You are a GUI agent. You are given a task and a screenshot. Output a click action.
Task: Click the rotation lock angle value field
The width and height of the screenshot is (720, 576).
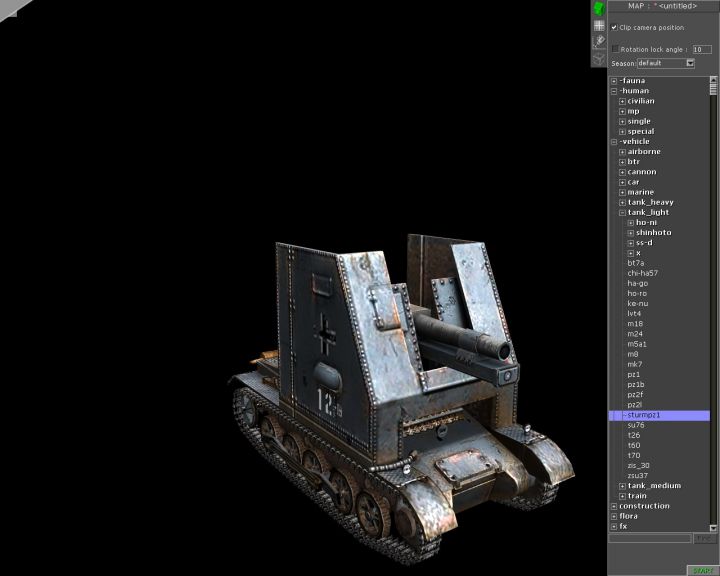pos(702,49)
